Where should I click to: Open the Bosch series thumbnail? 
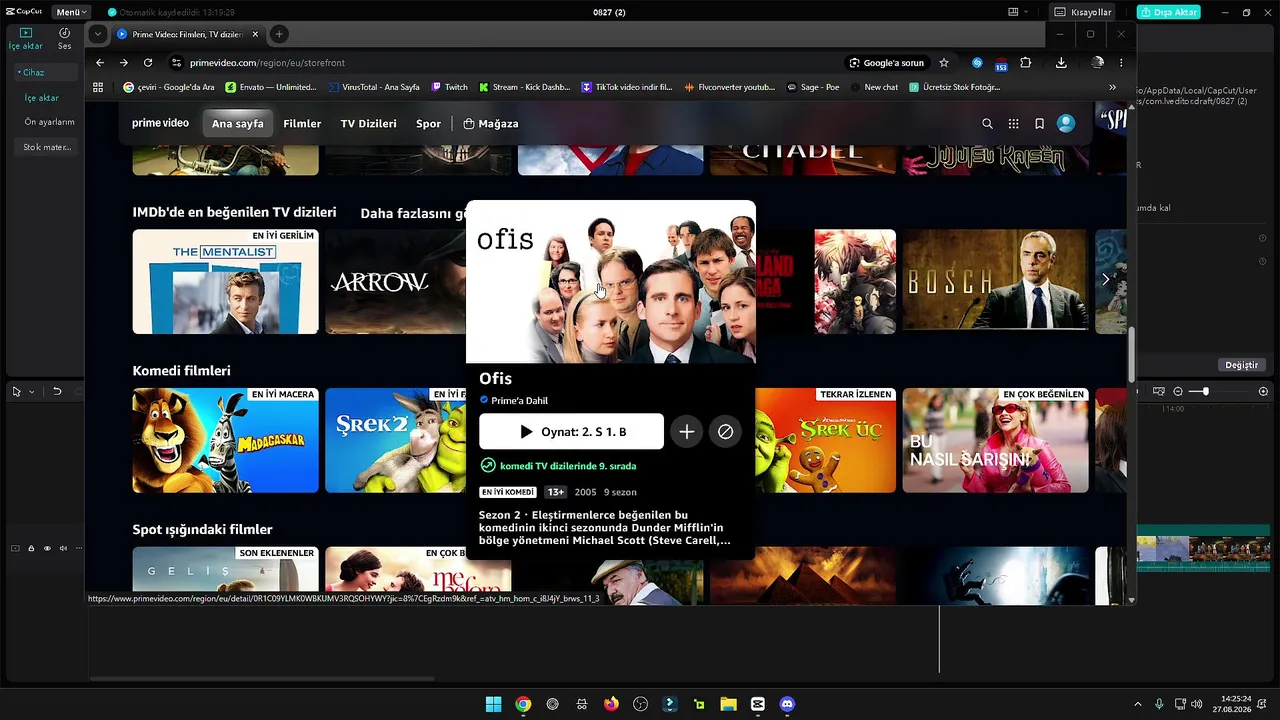click(995, 280)
